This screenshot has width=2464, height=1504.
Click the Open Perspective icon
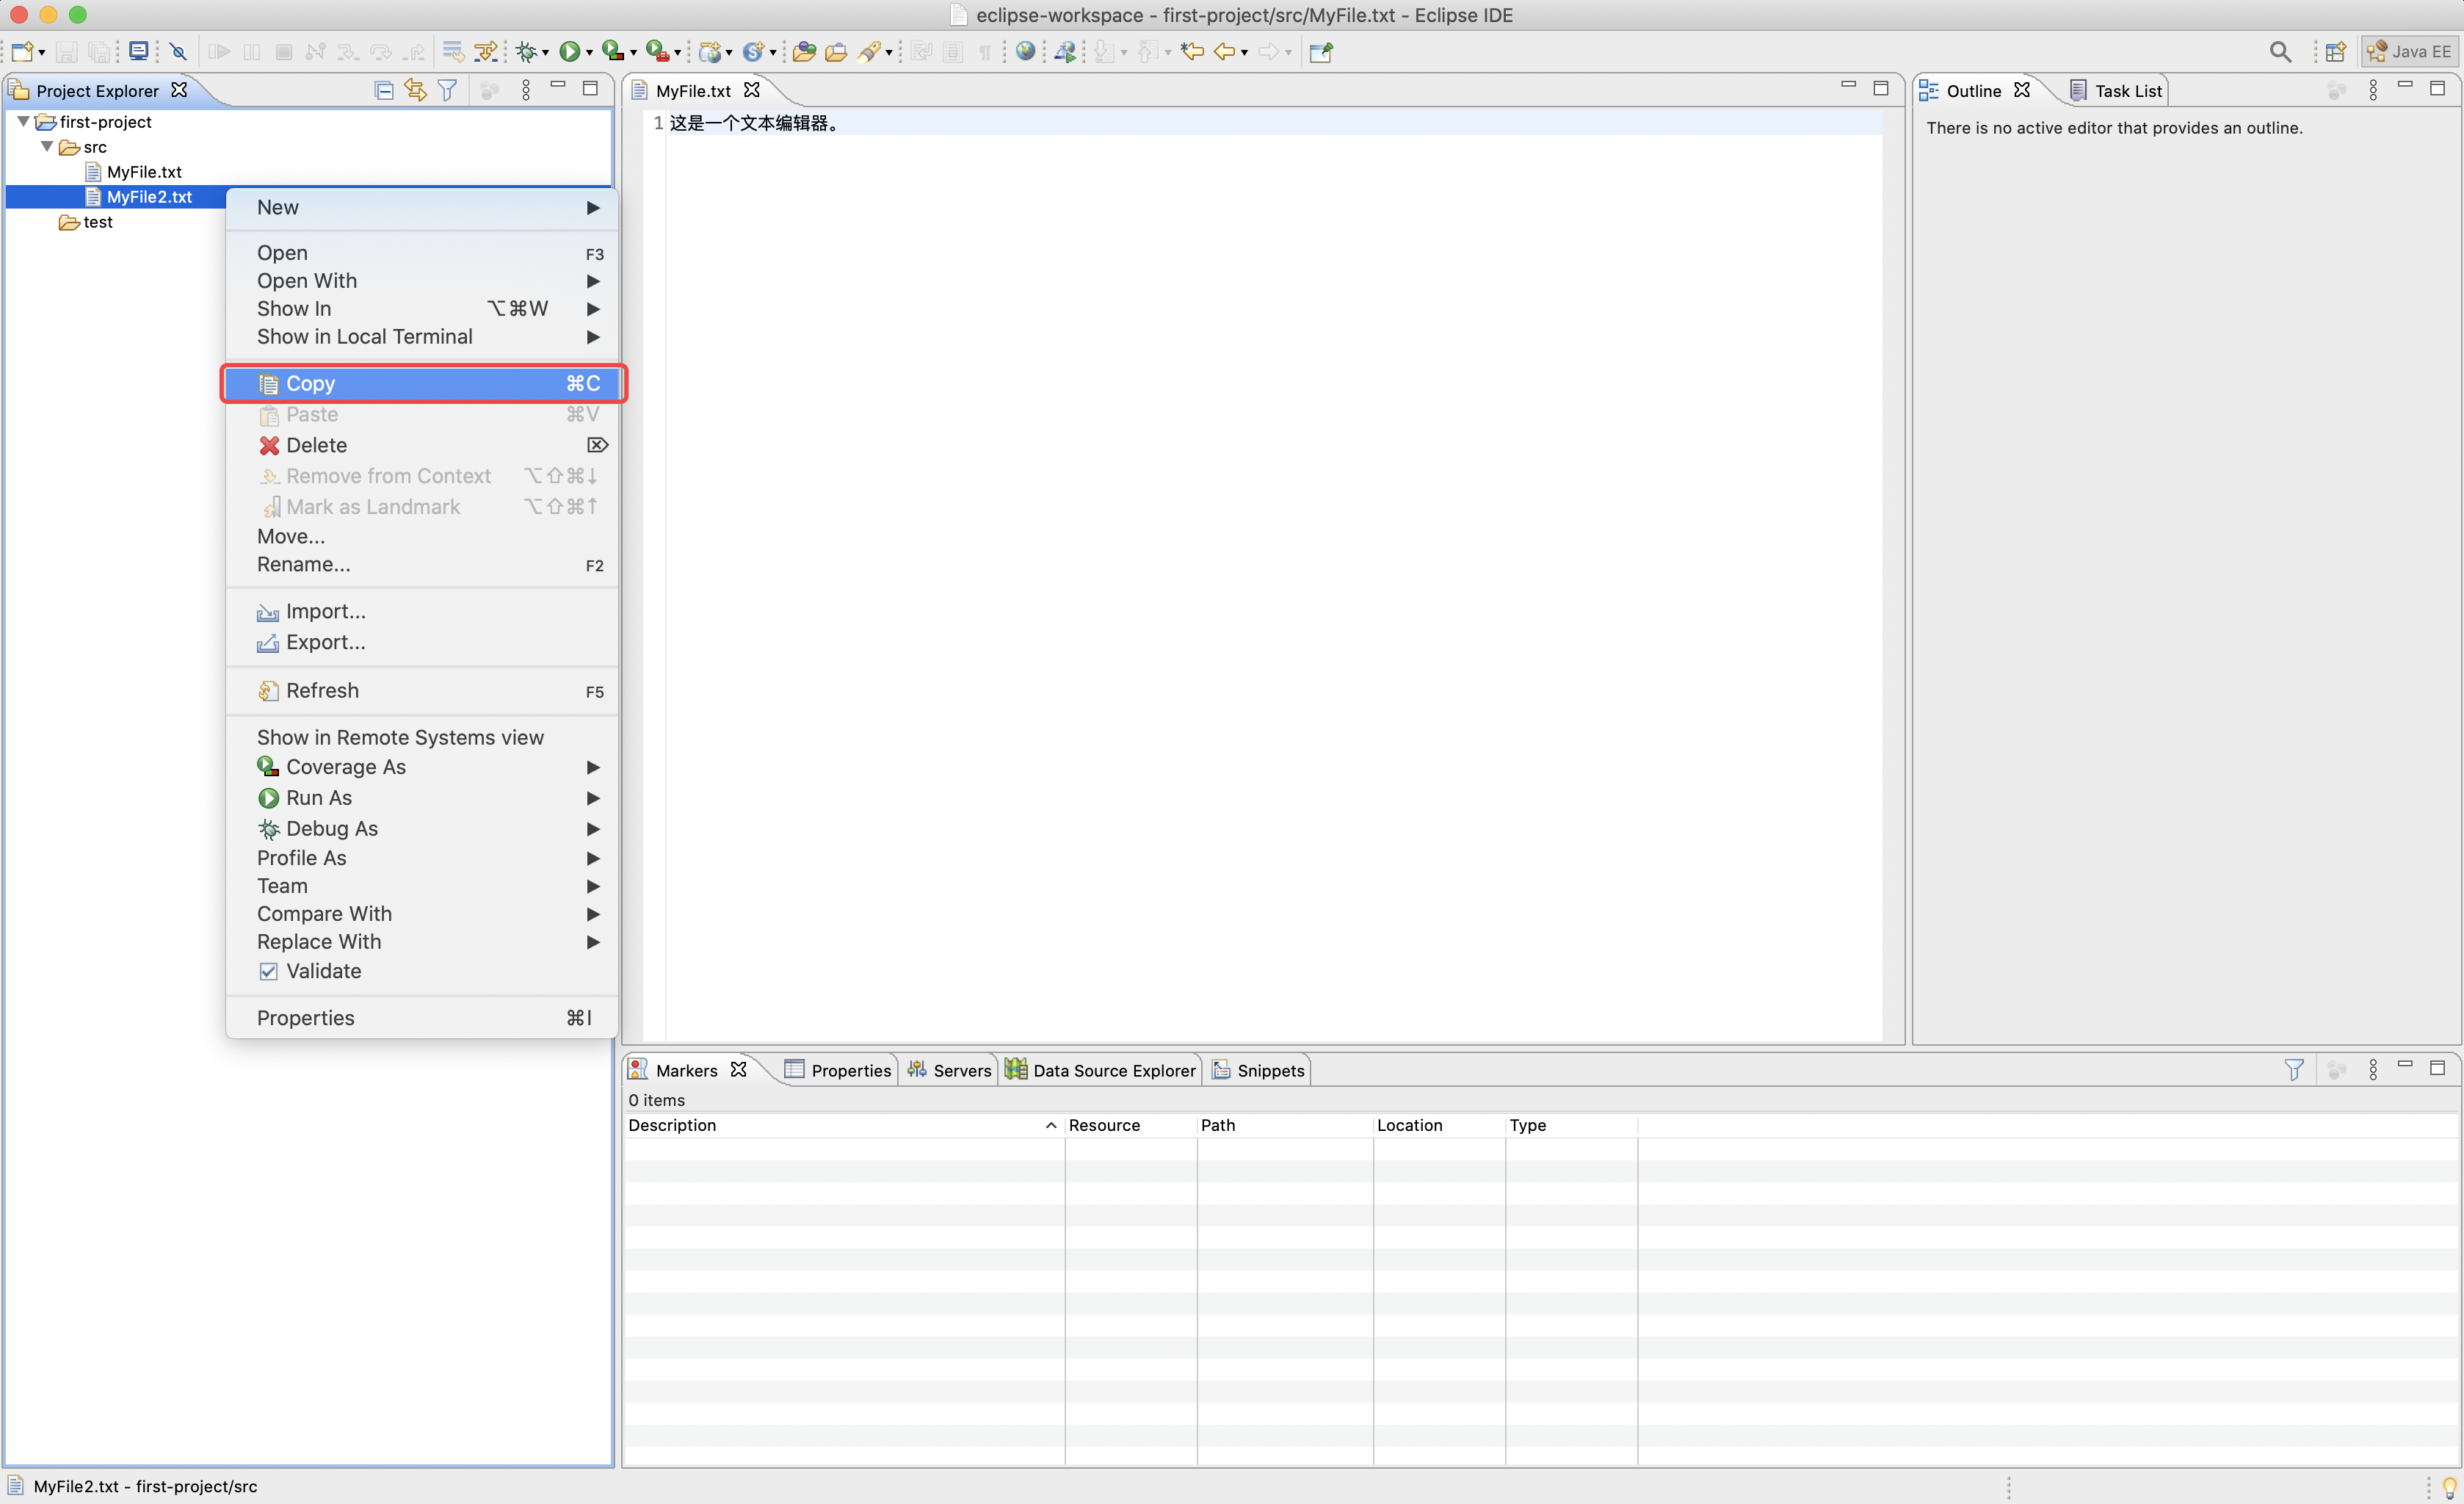coord(2336,52)
